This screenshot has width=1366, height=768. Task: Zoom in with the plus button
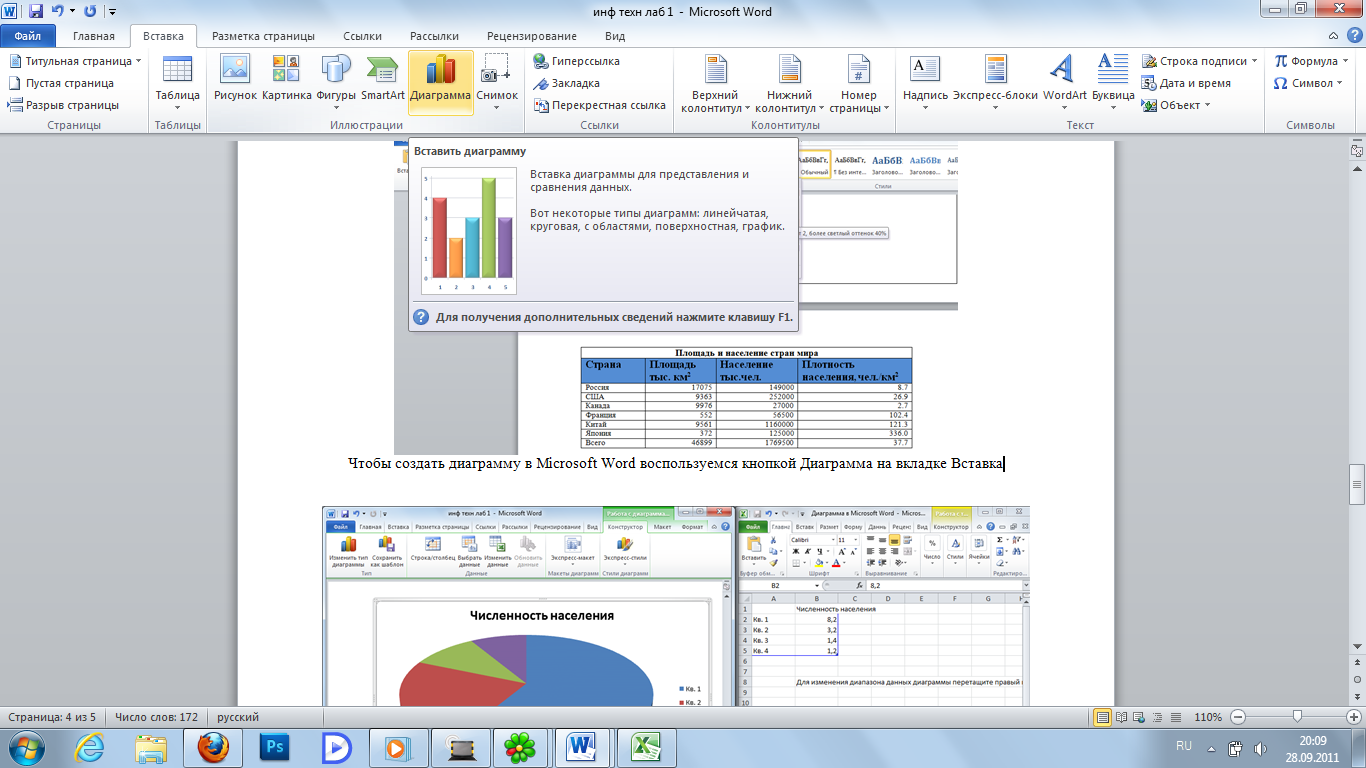(1353, 717)
